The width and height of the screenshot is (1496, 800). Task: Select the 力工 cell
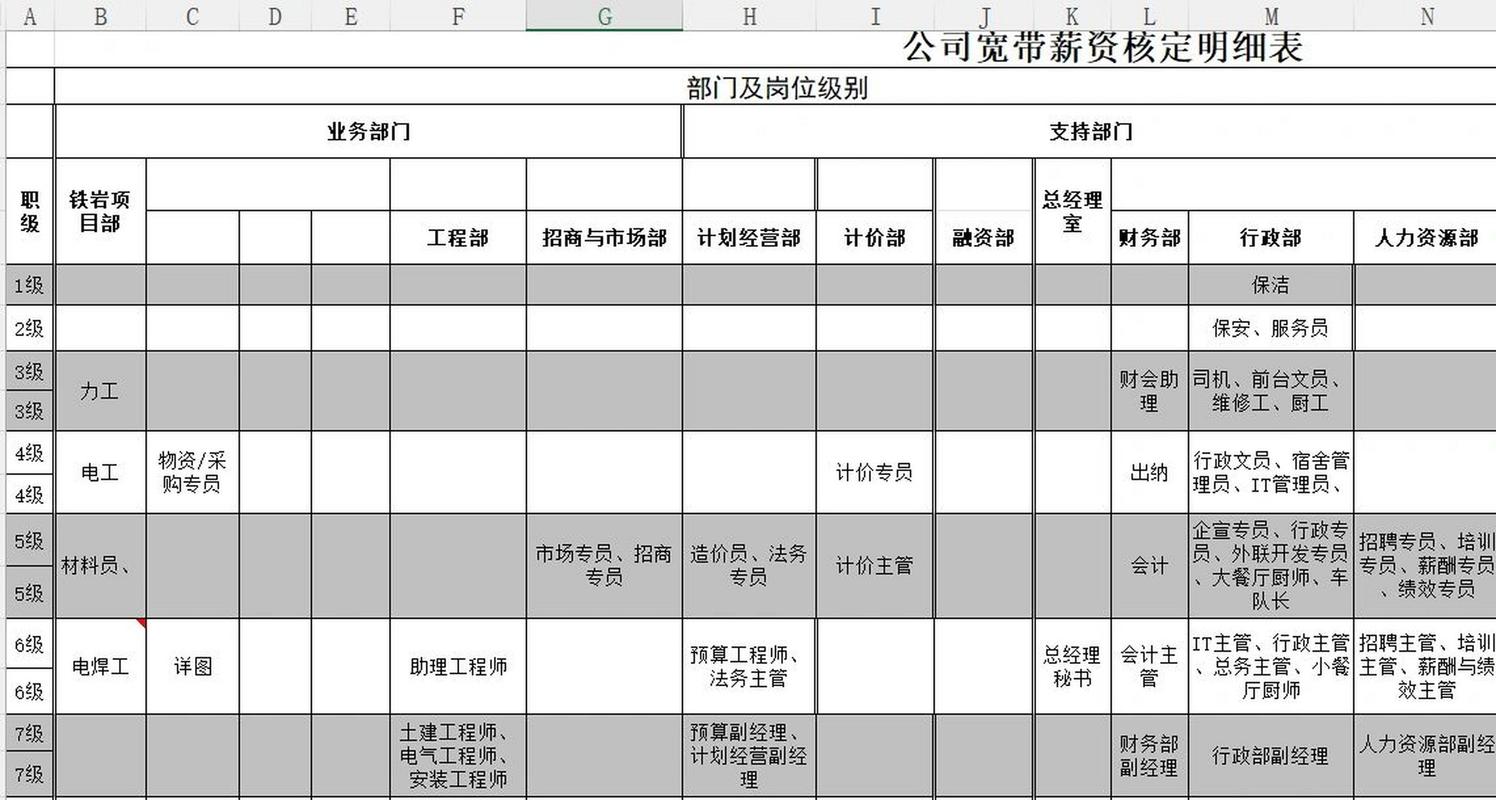click(100, 391)
